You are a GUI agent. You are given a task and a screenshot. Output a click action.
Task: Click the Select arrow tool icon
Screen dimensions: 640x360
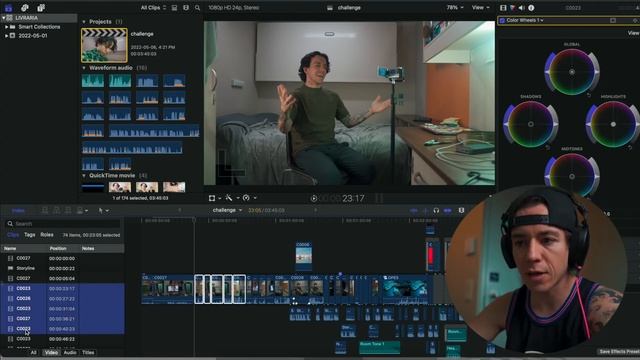[101, 210]
